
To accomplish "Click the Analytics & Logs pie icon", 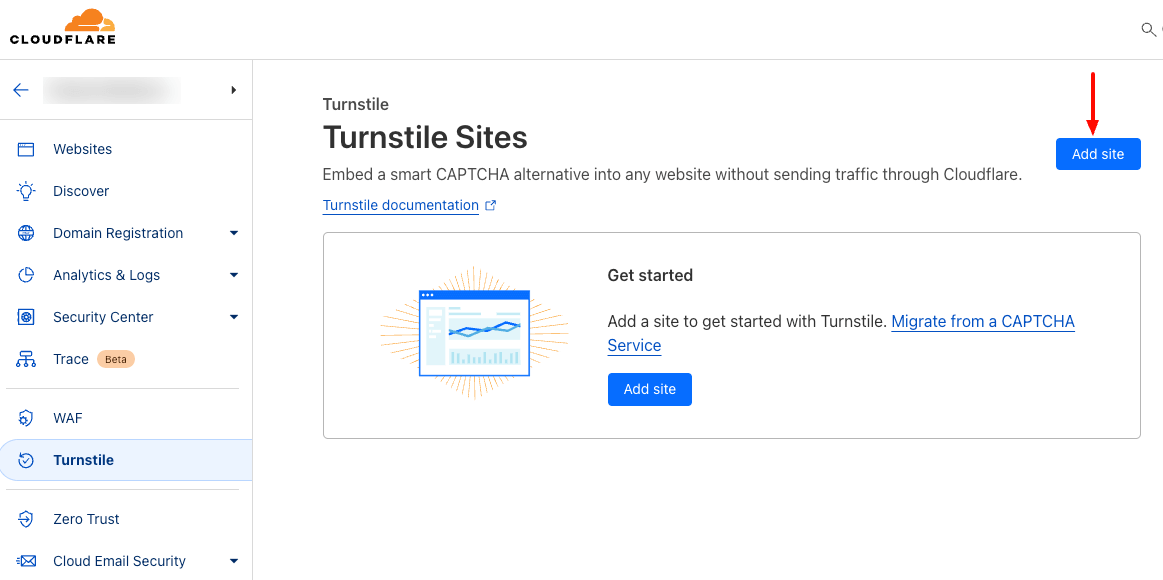I will (x=26, y=275).
